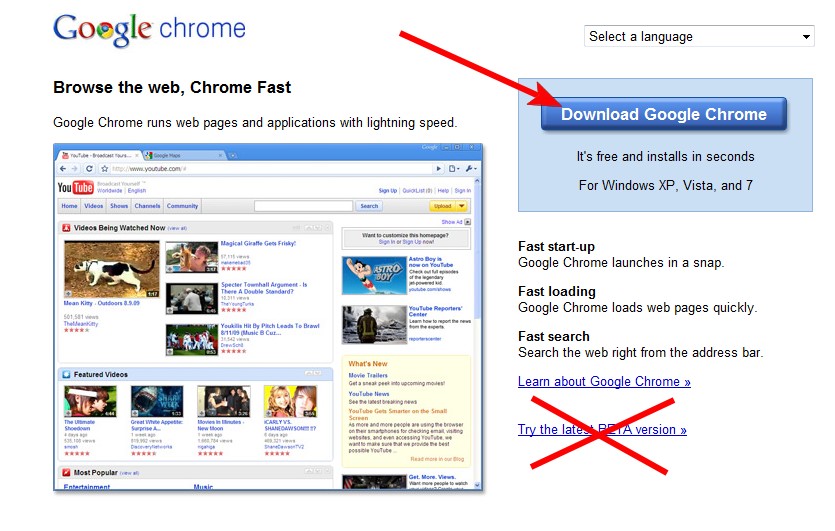Click the forward arrow in the pictured browser
The image size is (835, 531).
75,169
